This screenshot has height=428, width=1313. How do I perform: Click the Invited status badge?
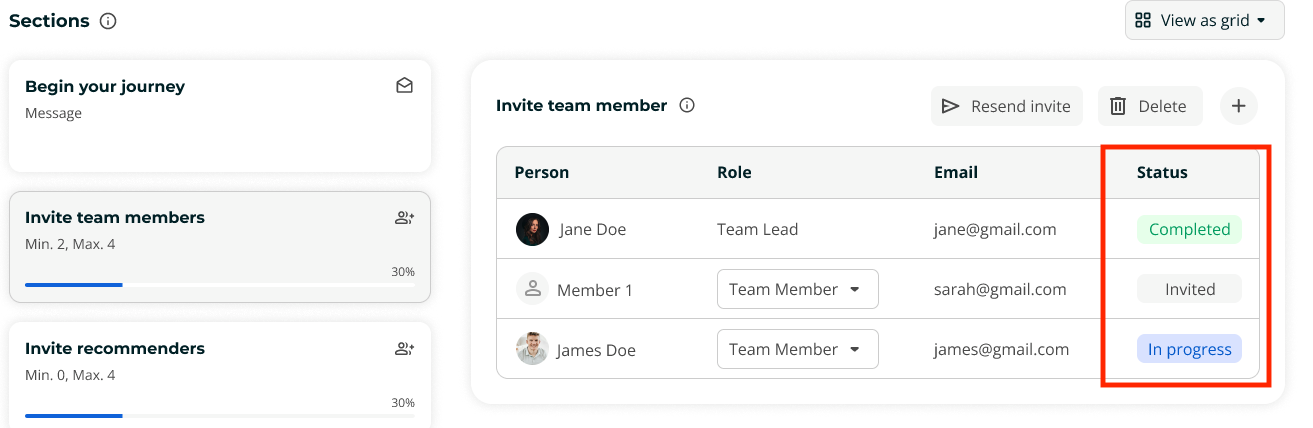point(1189,289)
